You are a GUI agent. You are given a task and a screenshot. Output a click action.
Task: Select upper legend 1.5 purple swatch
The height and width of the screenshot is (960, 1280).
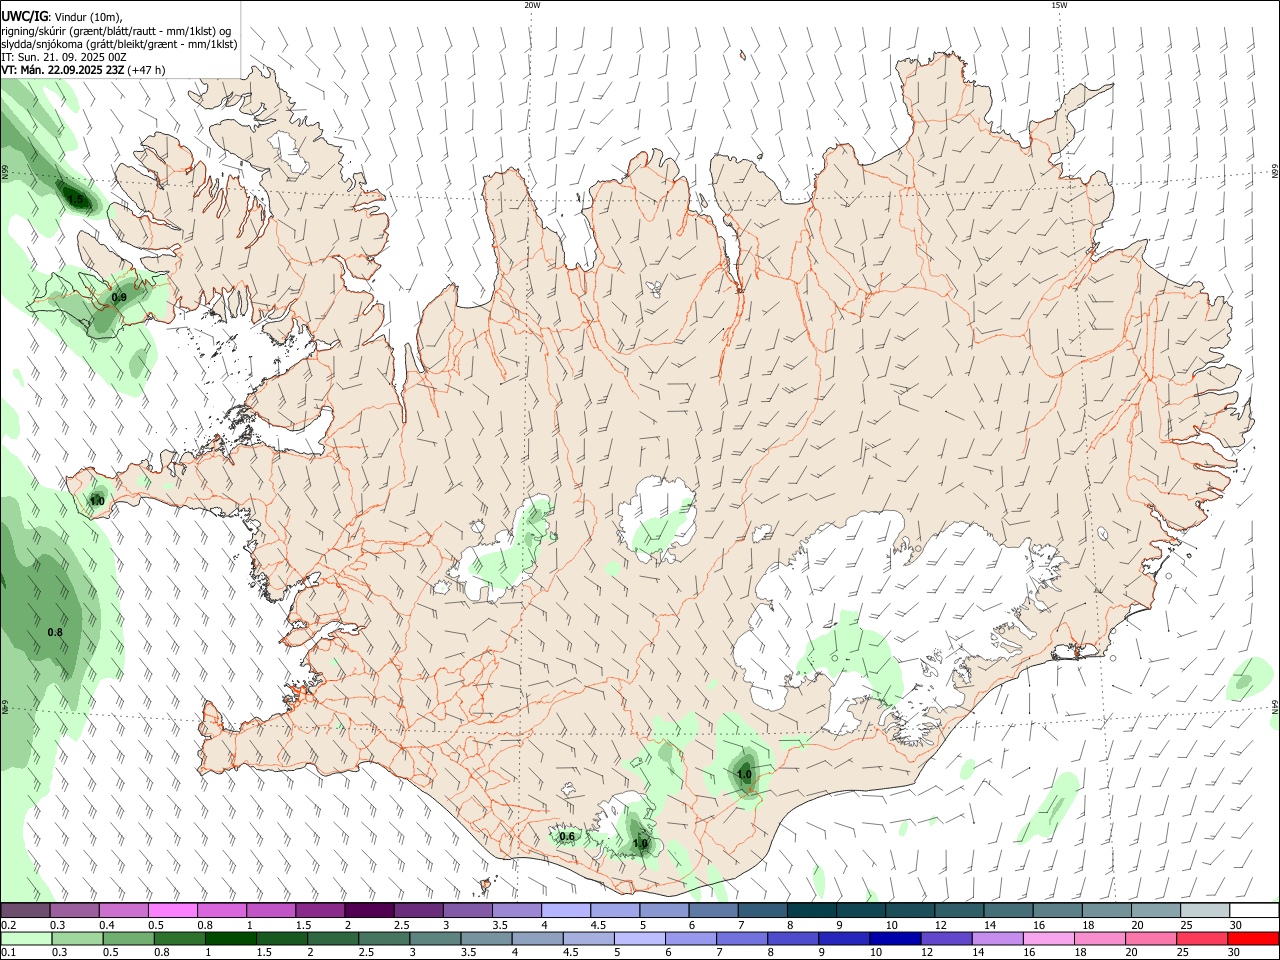(x=320, y=910)
